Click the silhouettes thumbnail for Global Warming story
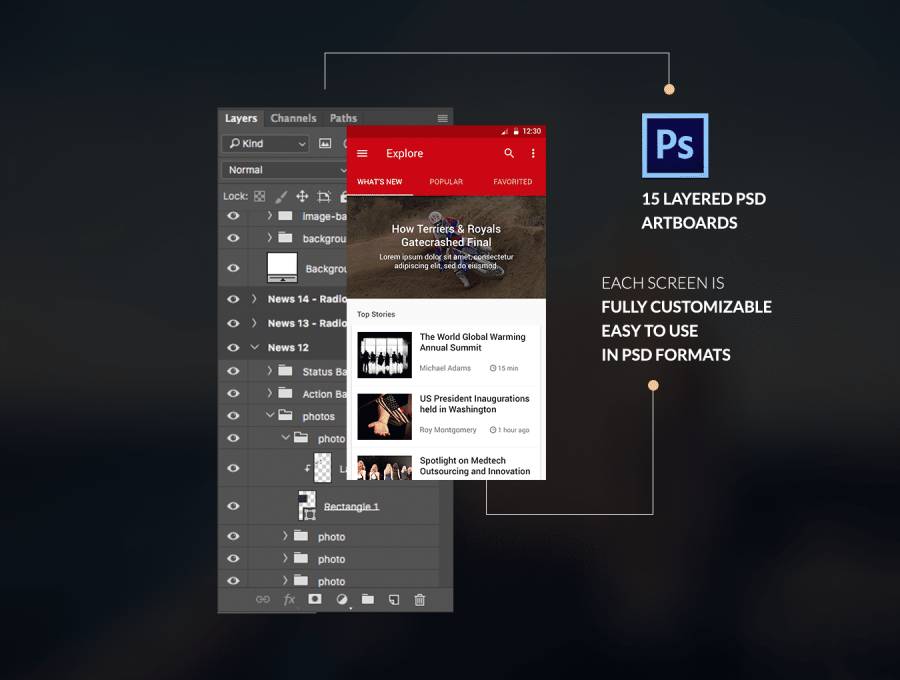The height and width of the screenshot is (680, 900). coord(385,355)
